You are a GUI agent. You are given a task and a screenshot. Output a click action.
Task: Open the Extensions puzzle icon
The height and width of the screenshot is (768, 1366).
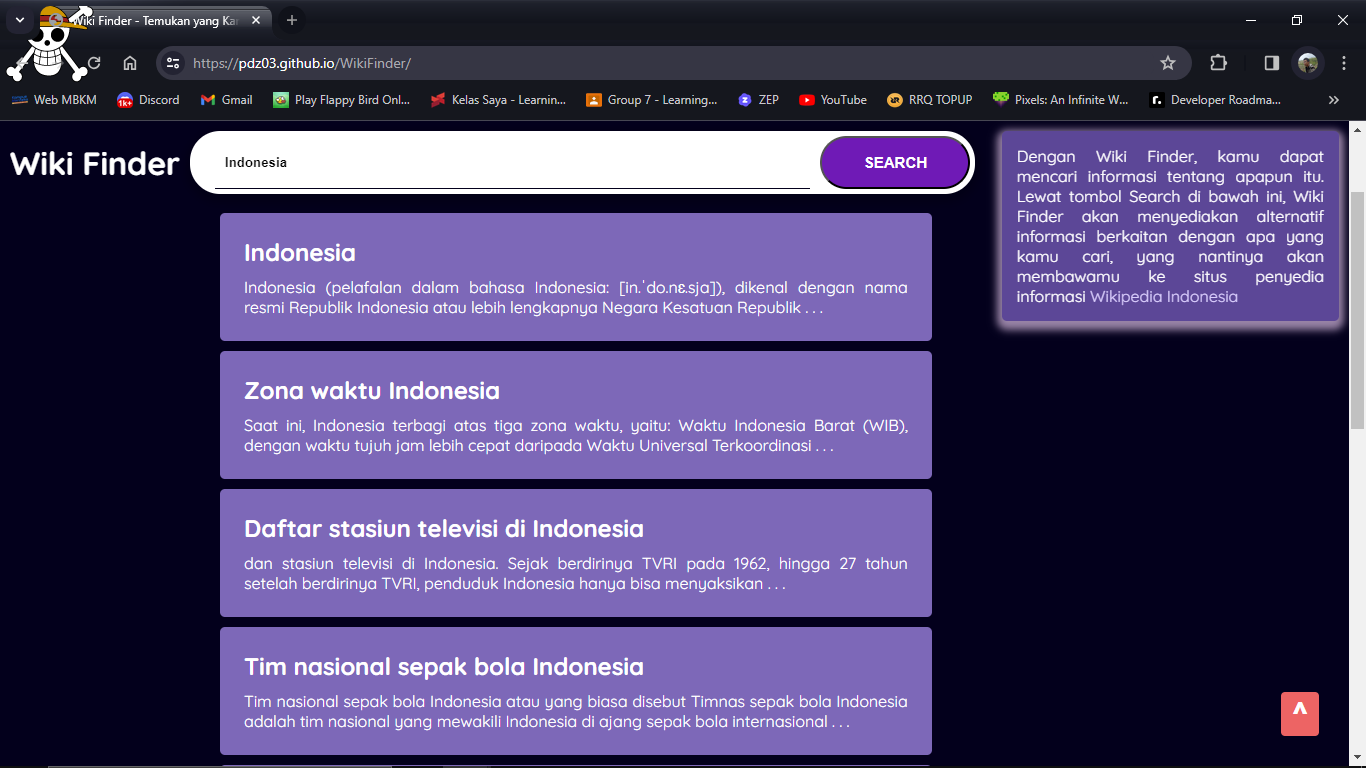(x=1218, y=63)
